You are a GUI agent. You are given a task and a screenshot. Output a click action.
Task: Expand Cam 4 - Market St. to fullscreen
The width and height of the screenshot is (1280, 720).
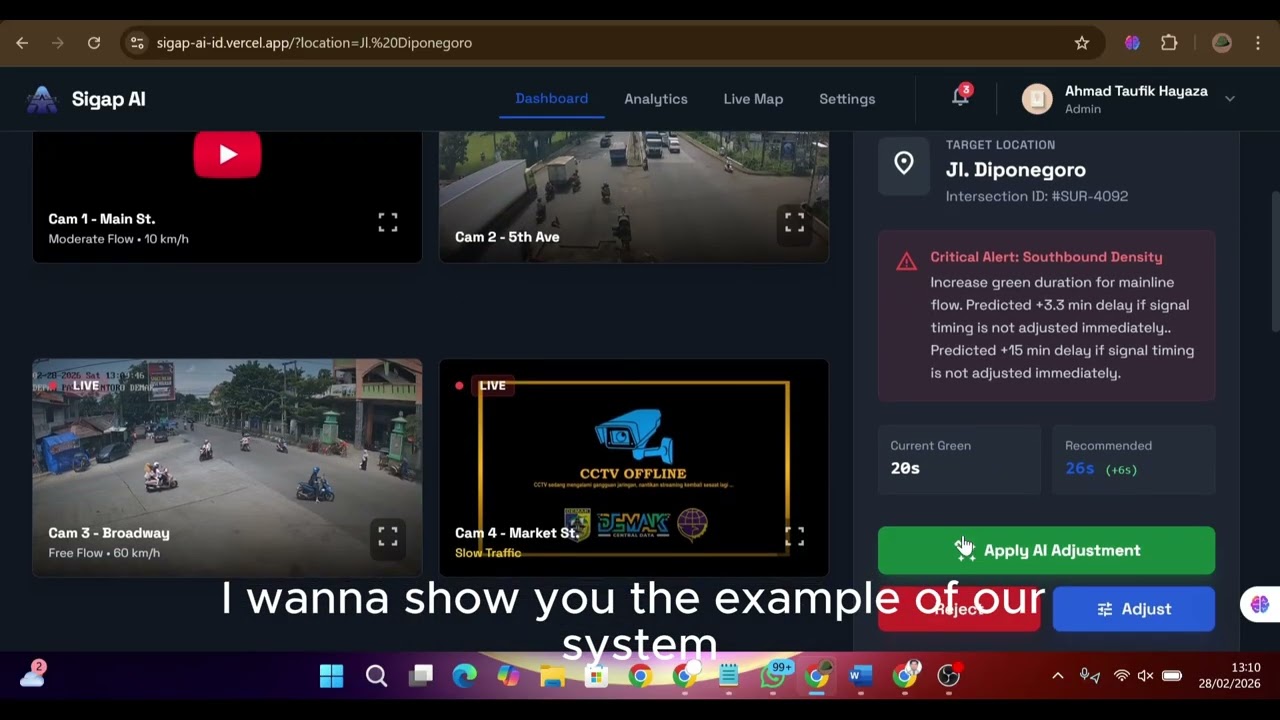coord(794,537)
